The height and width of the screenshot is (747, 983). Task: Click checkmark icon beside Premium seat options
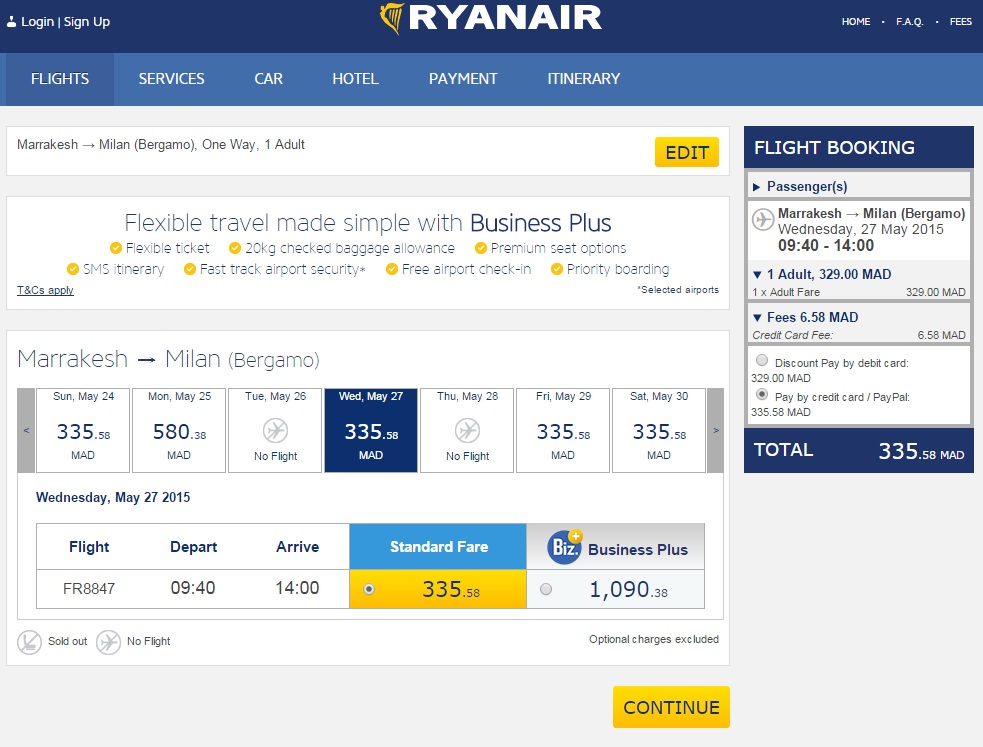[x=481, y=248]
